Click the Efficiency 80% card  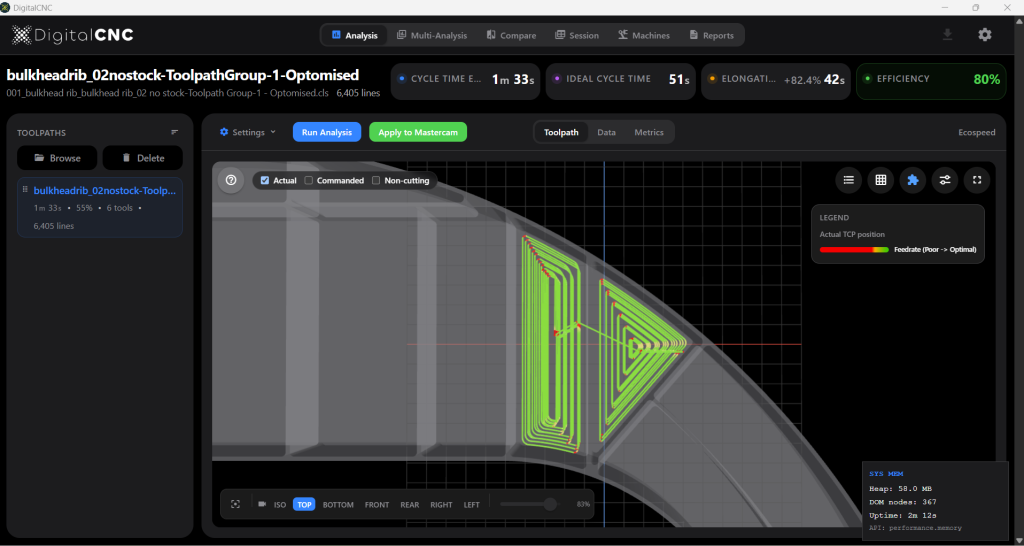931,81
